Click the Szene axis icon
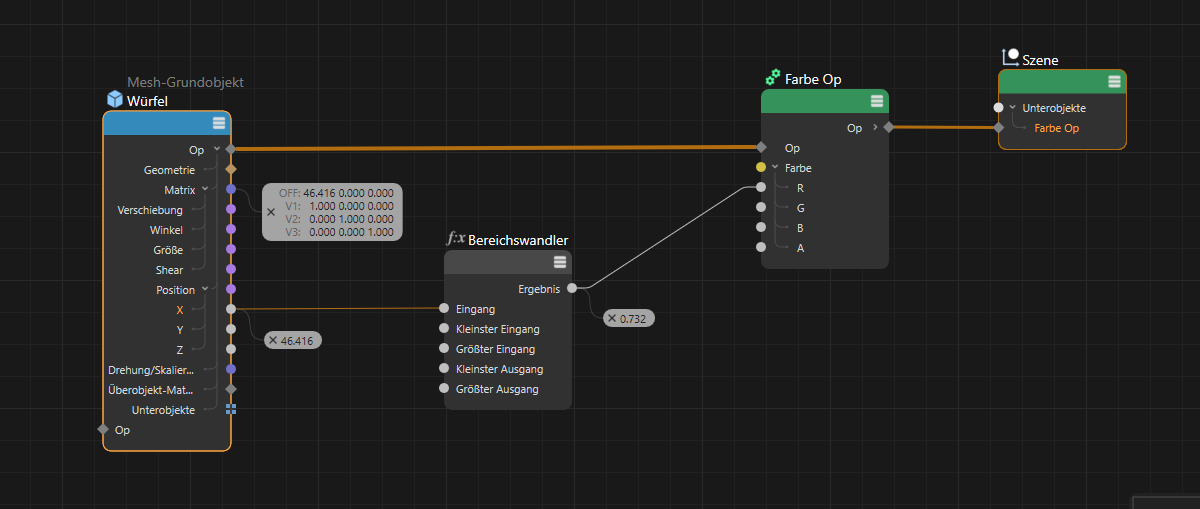Image resolution: width=1200 pixels, height=509 pixels. tap(1010, 58)
